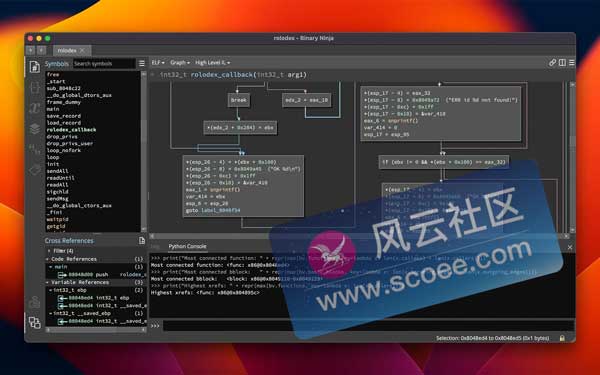Image resolution: width=600 pixels, height=375 pixels.
Task: Switch to the Log tab
Action: [x=155, y=246]
